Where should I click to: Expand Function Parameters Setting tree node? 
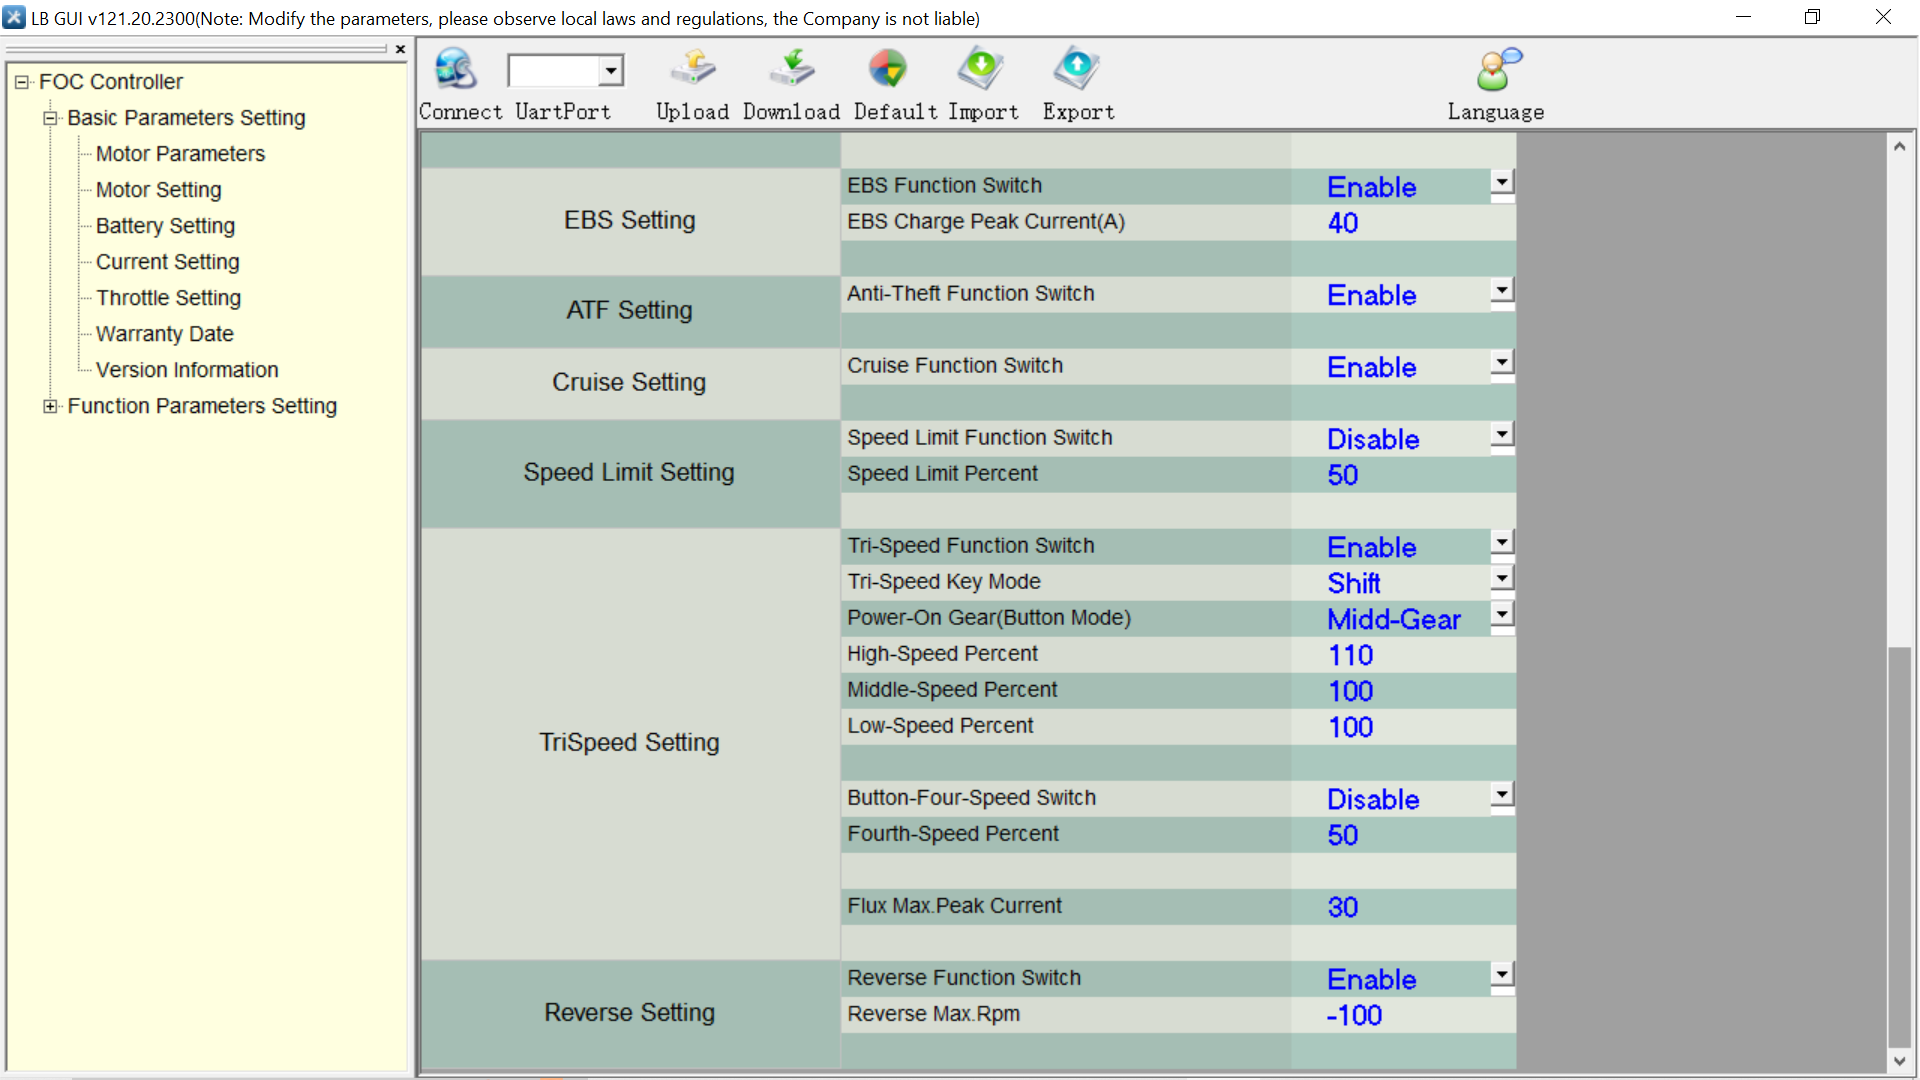(50, 406)
